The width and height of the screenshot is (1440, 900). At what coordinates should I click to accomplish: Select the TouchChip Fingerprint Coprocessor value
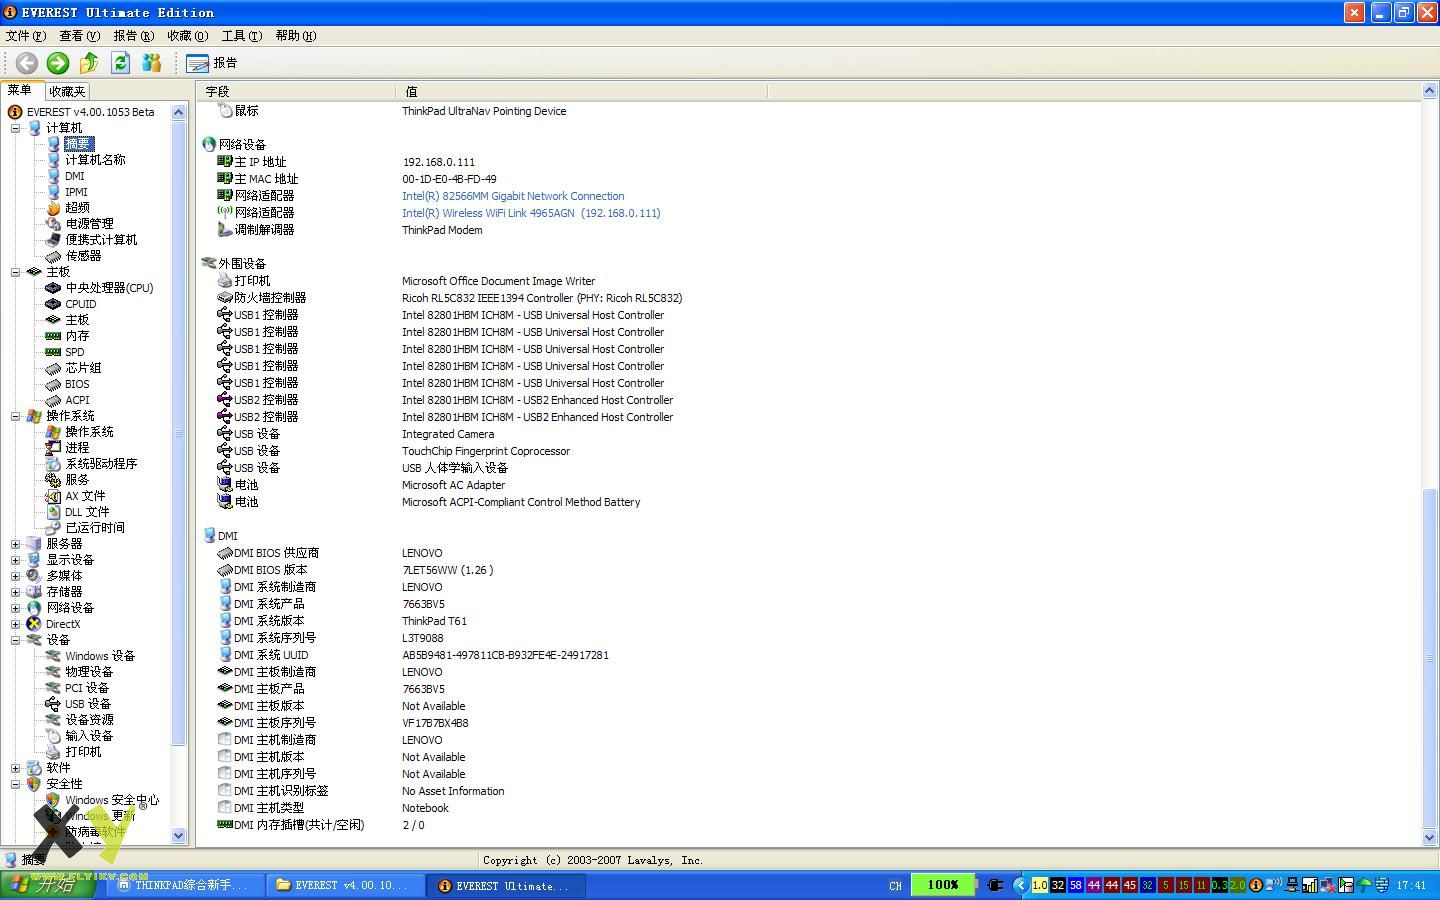[x=486, y=451]
